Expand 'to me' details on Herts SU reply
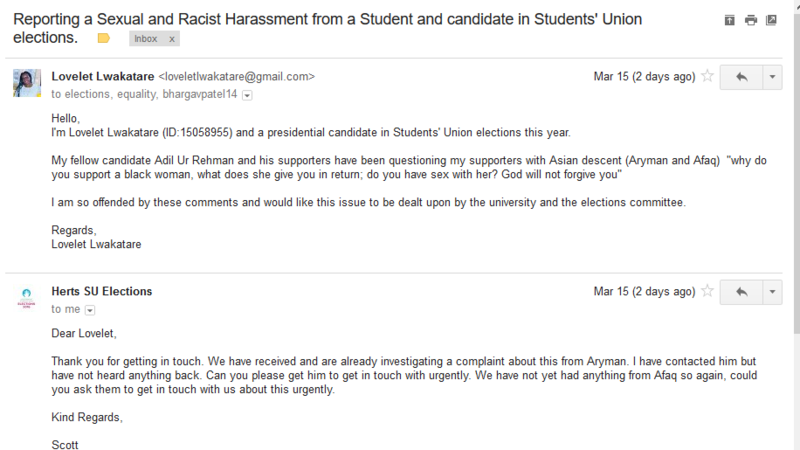The image size is (800, 450). [89, 310]
